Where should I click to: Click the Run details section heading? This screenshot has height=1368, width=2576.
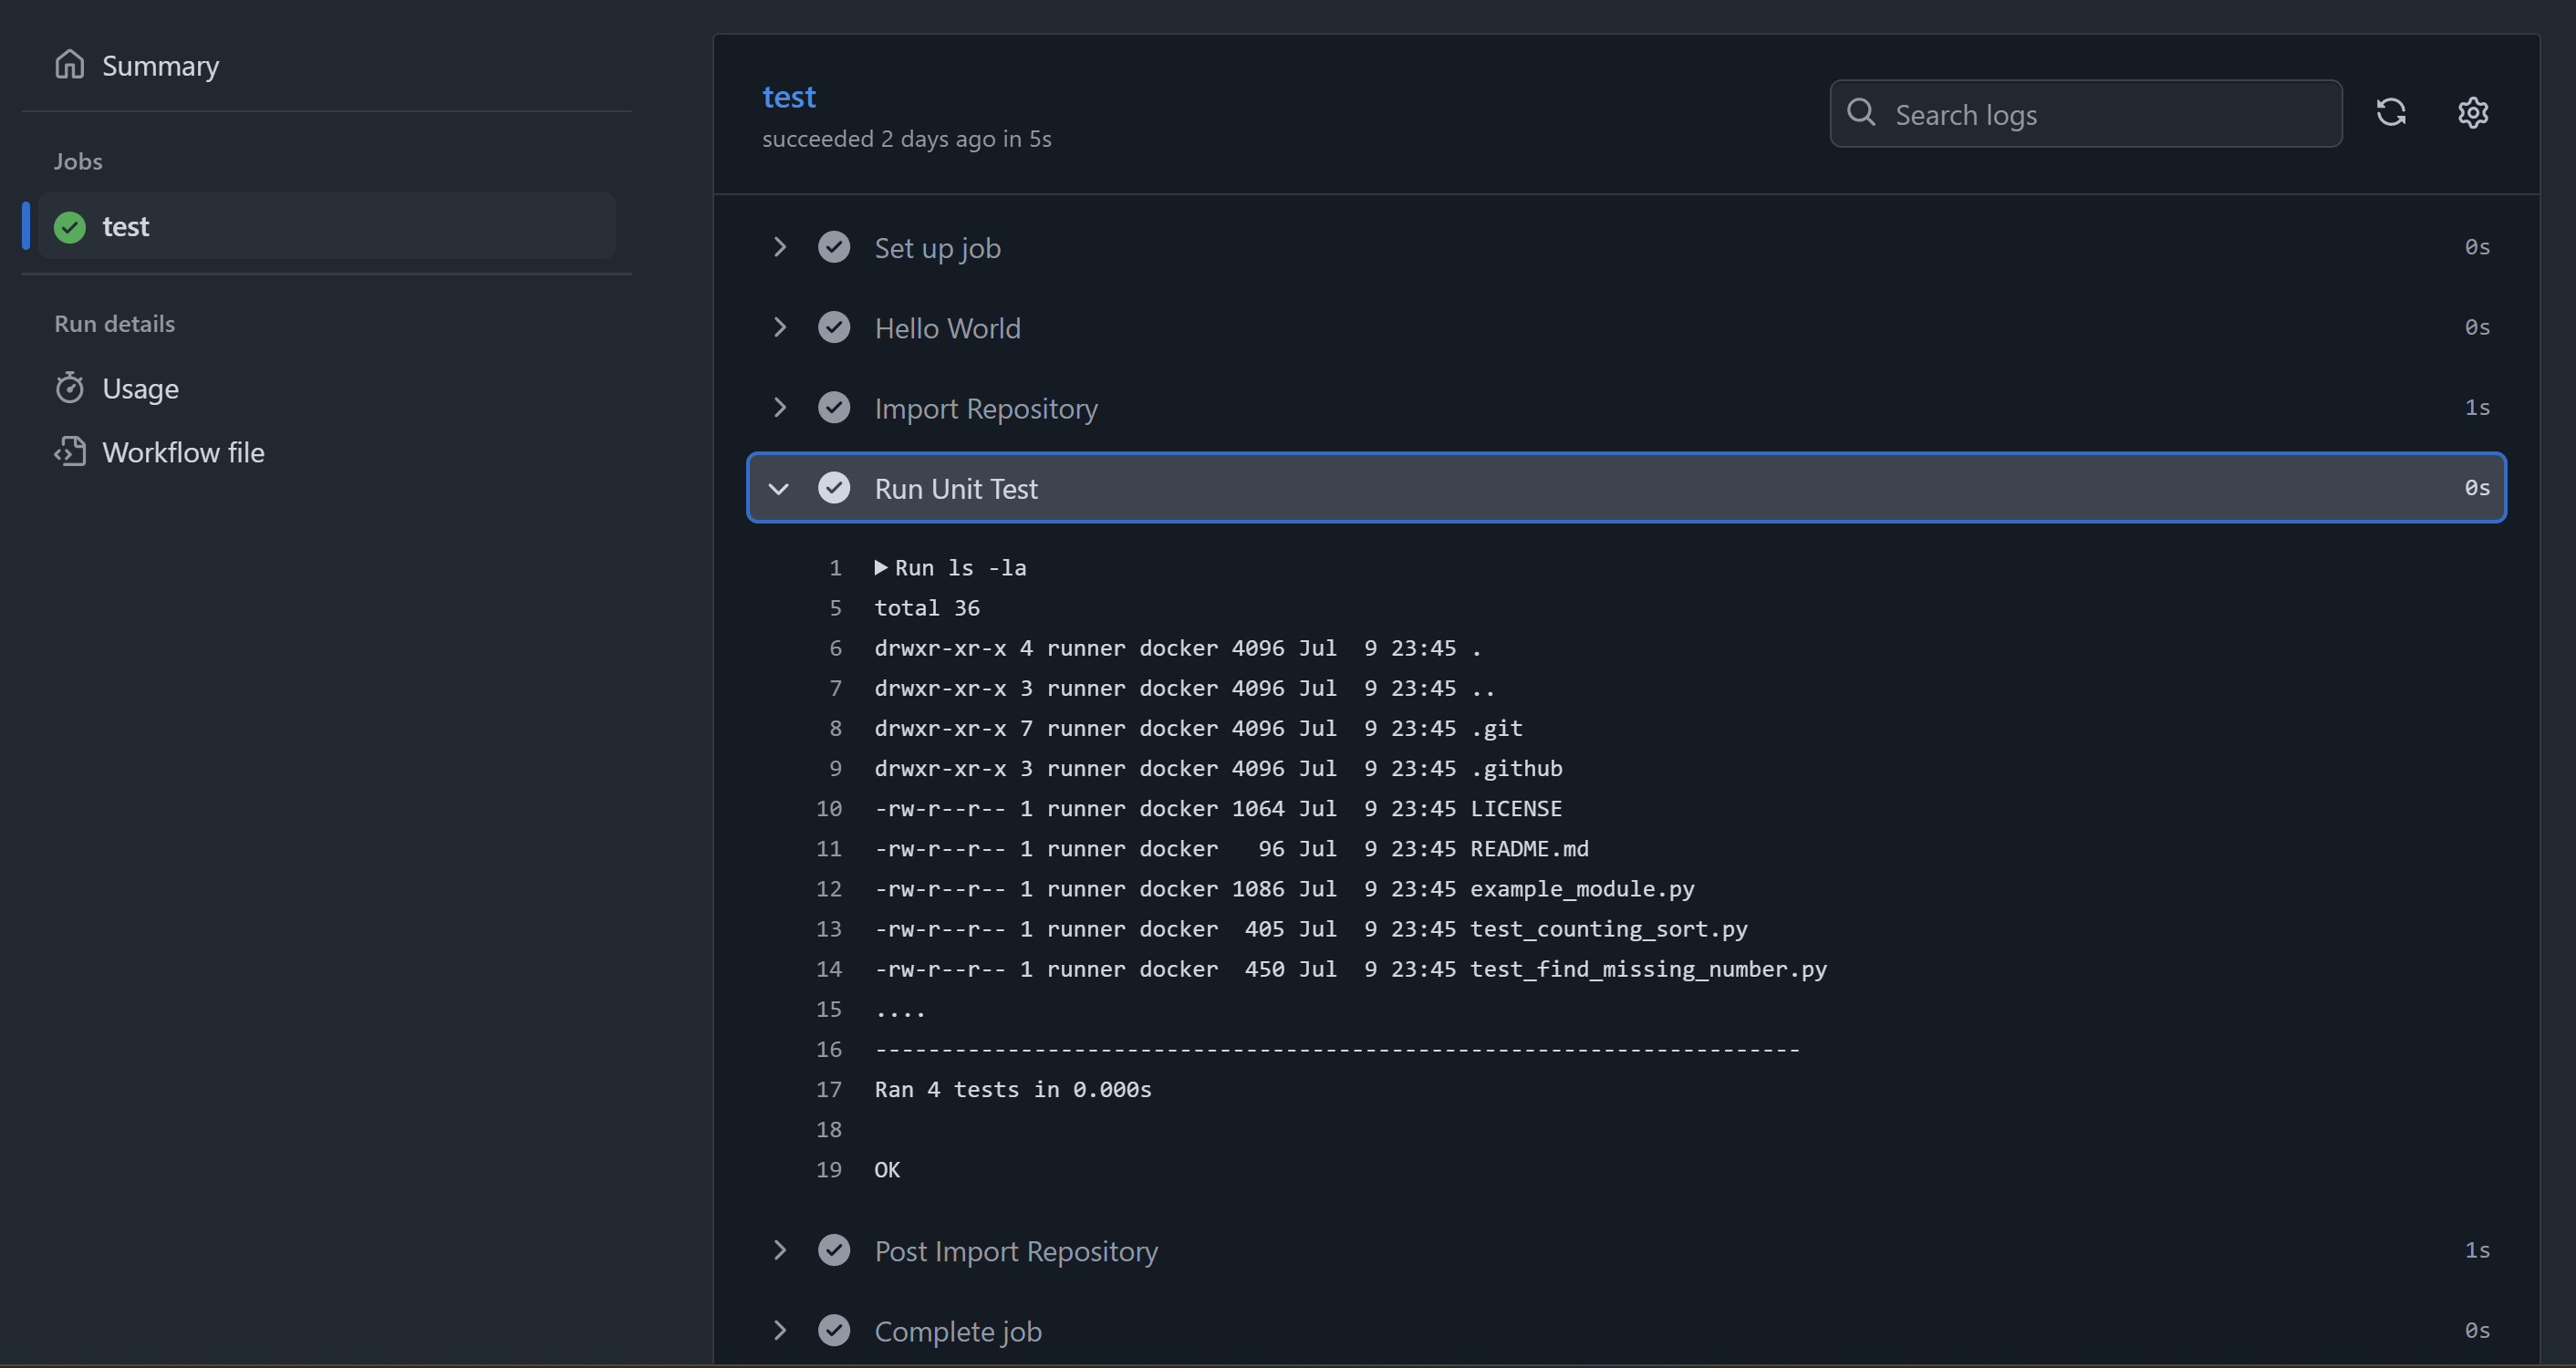pos(114,323)
